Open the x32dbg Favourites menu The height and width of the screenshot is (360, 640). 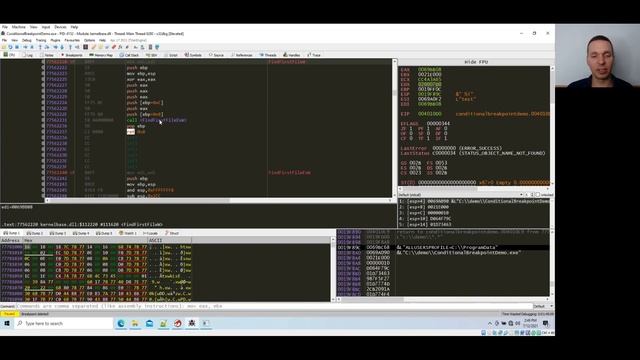72,40
